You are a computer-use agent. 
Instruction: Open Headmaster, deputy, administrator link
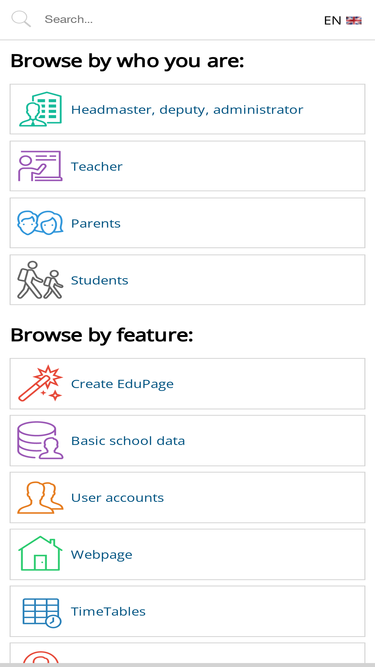coord(187,109)
